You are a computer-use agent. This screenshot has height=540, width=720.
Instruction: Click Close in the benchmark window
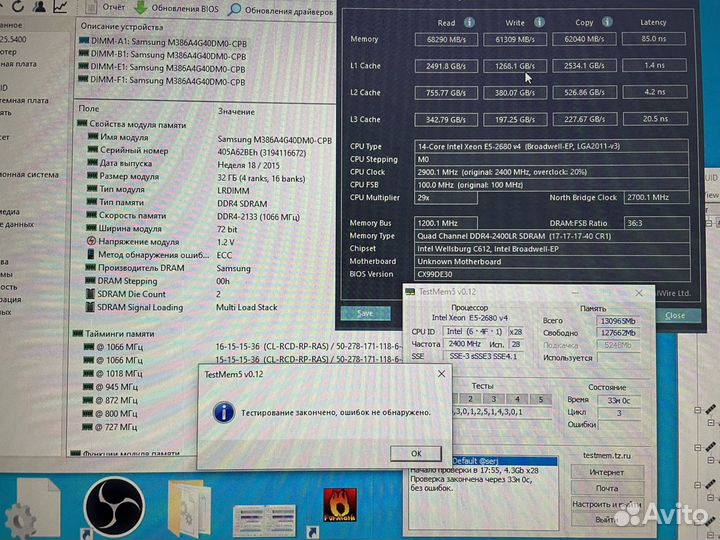click(x=675, y=315)
